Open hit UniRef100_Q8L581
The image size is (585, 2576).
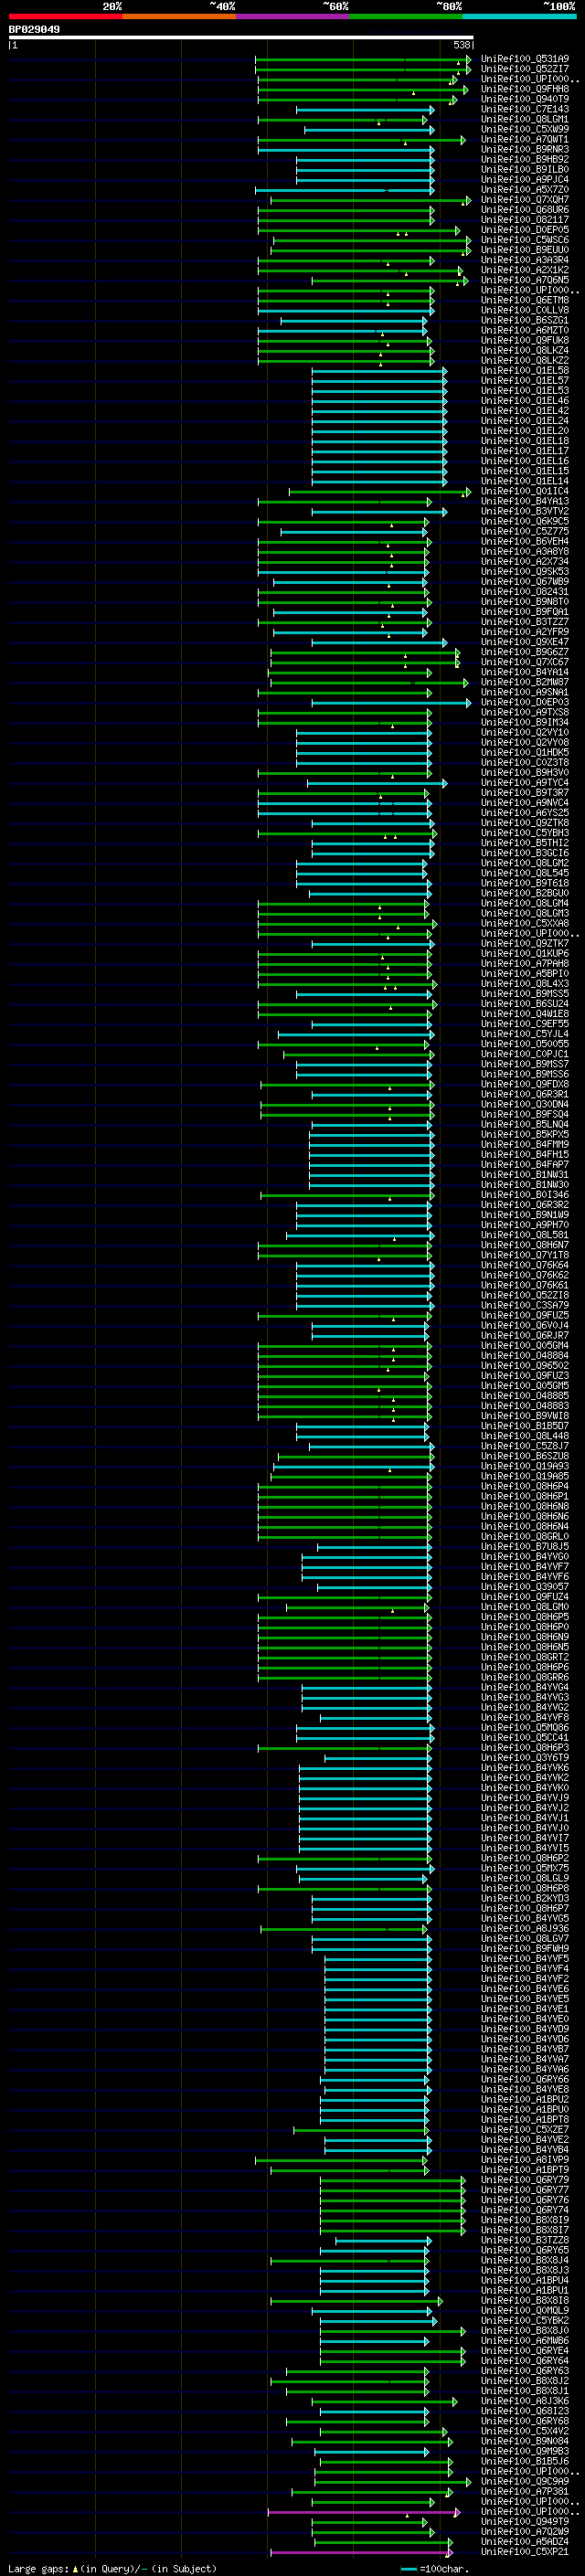(525, 1234)
